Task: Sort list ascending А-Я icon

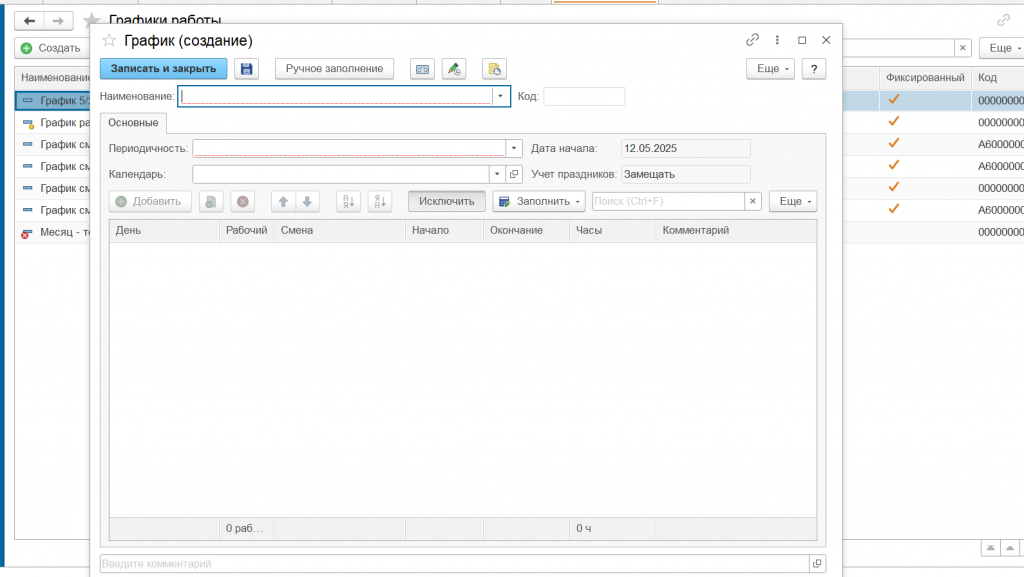Action: tap(348, 201)
